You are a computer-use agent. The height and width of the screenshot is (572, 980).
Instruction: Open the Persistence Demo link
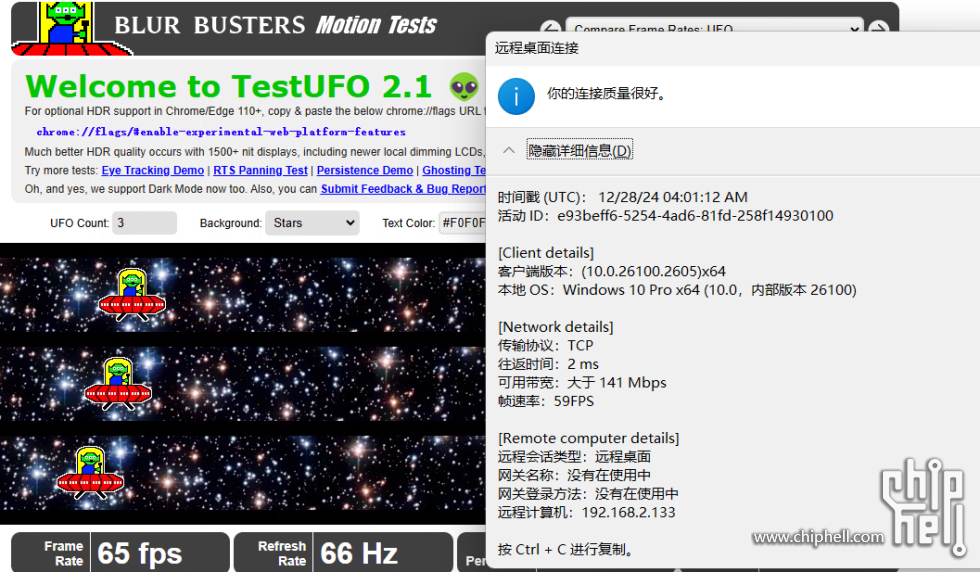[364, 170]
